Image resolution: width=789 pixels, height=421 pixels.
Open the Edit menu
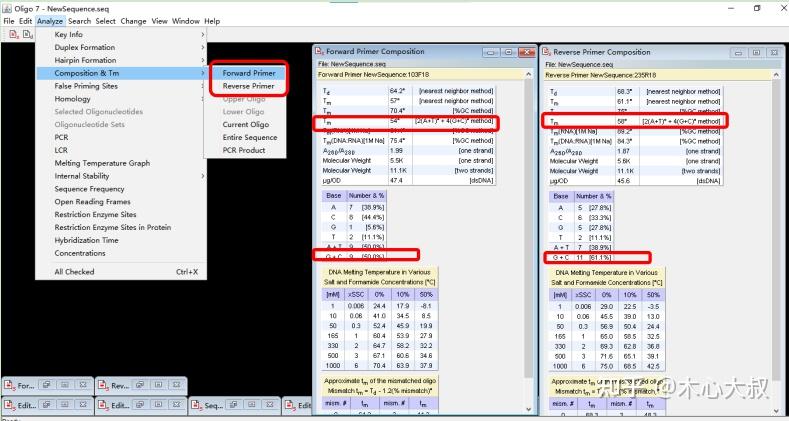26,21
